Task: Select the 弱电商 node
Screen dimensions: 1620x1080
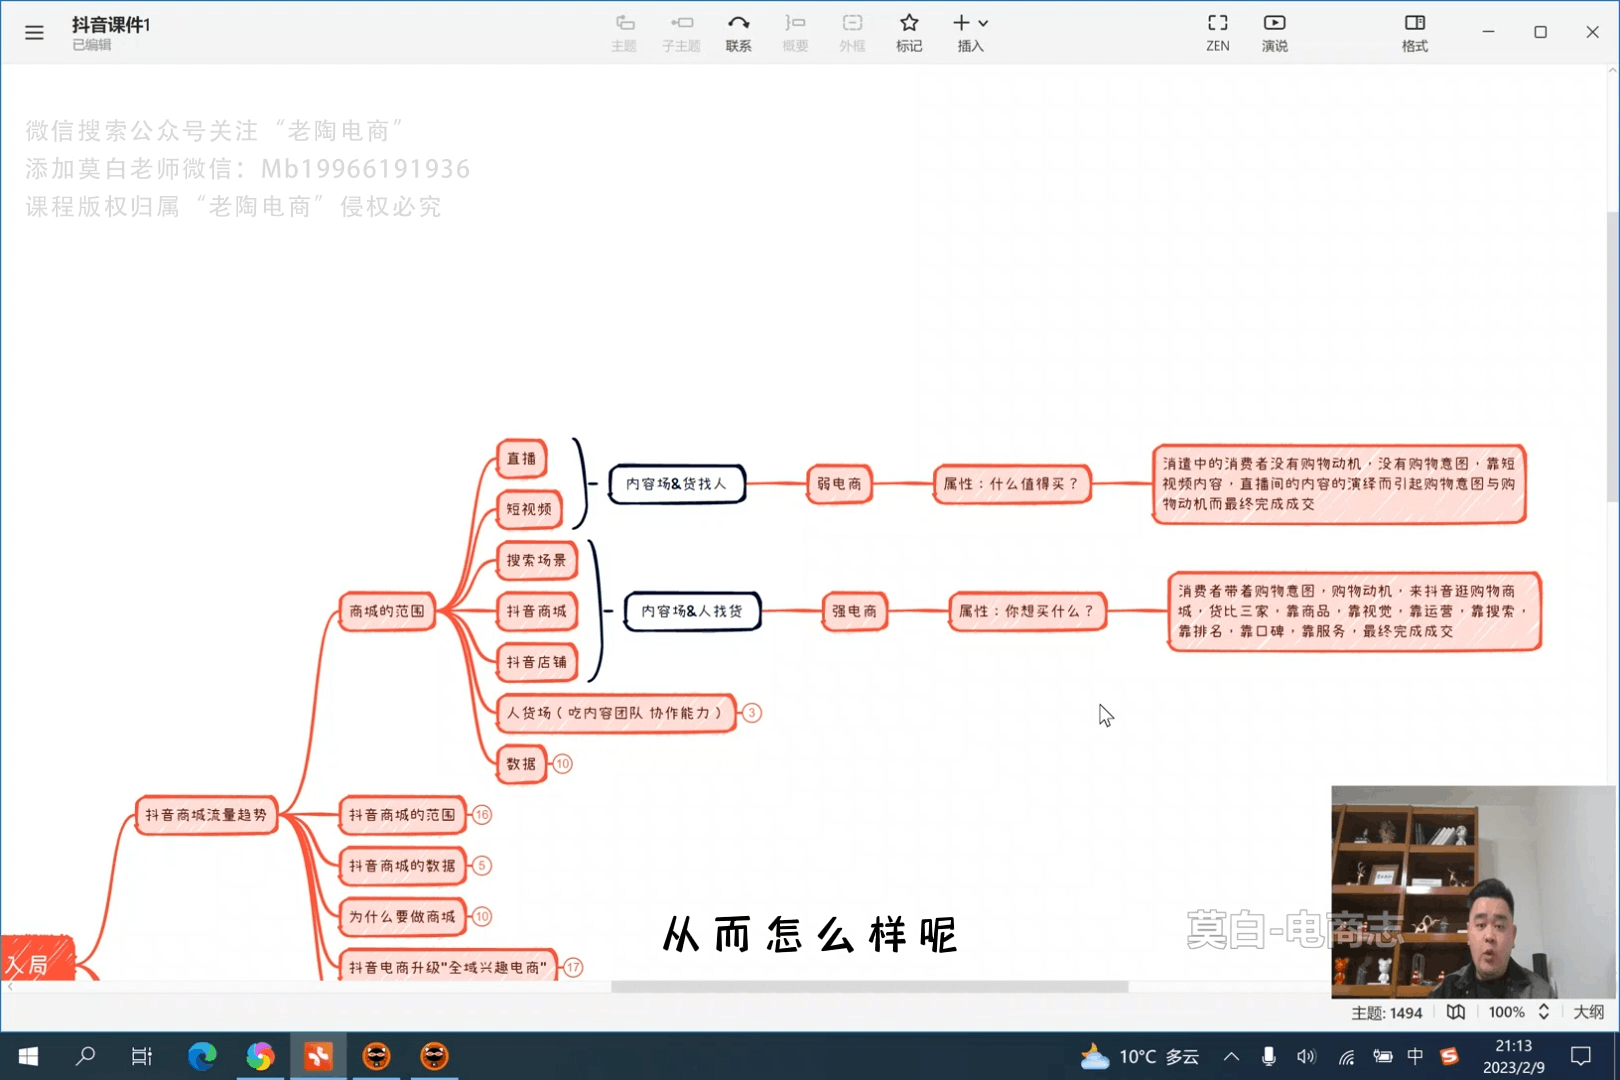Action: tap(839, 484)
